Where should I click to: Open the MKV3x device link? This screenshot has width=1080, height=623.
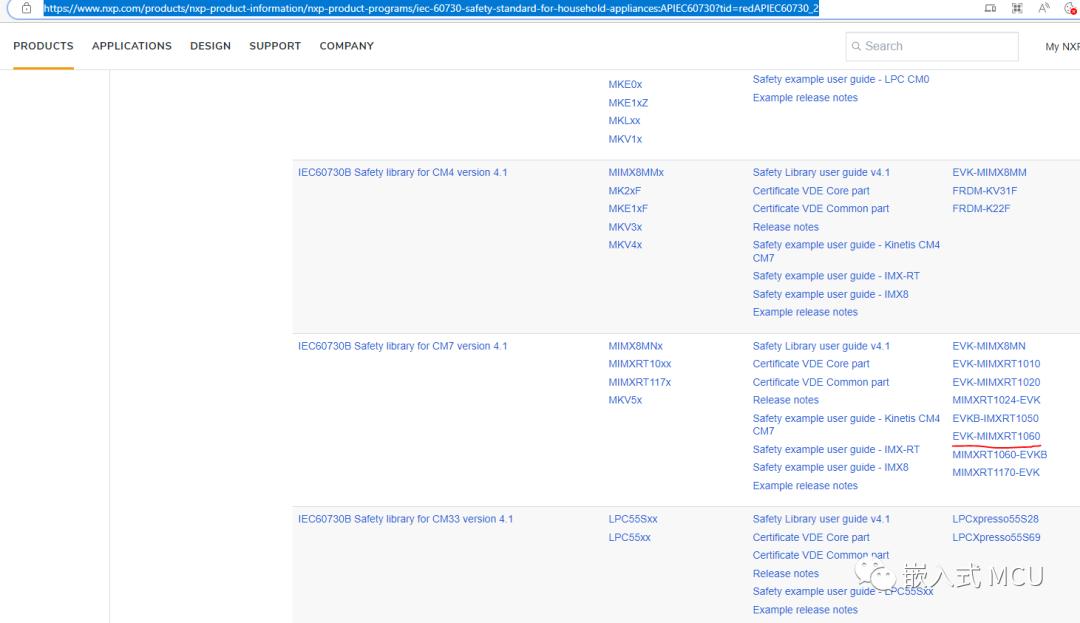tap(625, 227)
